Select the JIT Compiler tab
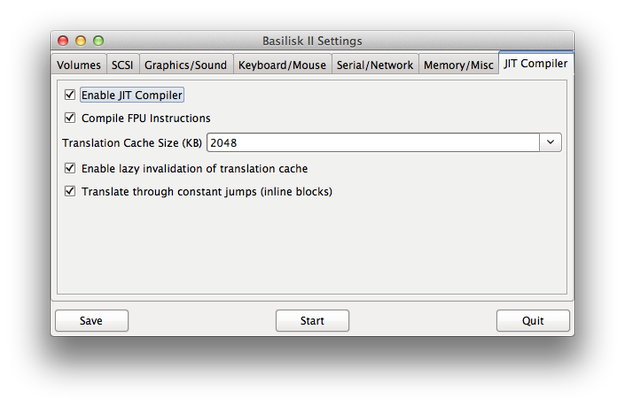Image resolution: width=625 pixels, height=406 pixels. pyautogui.click(x=536, y=63)
